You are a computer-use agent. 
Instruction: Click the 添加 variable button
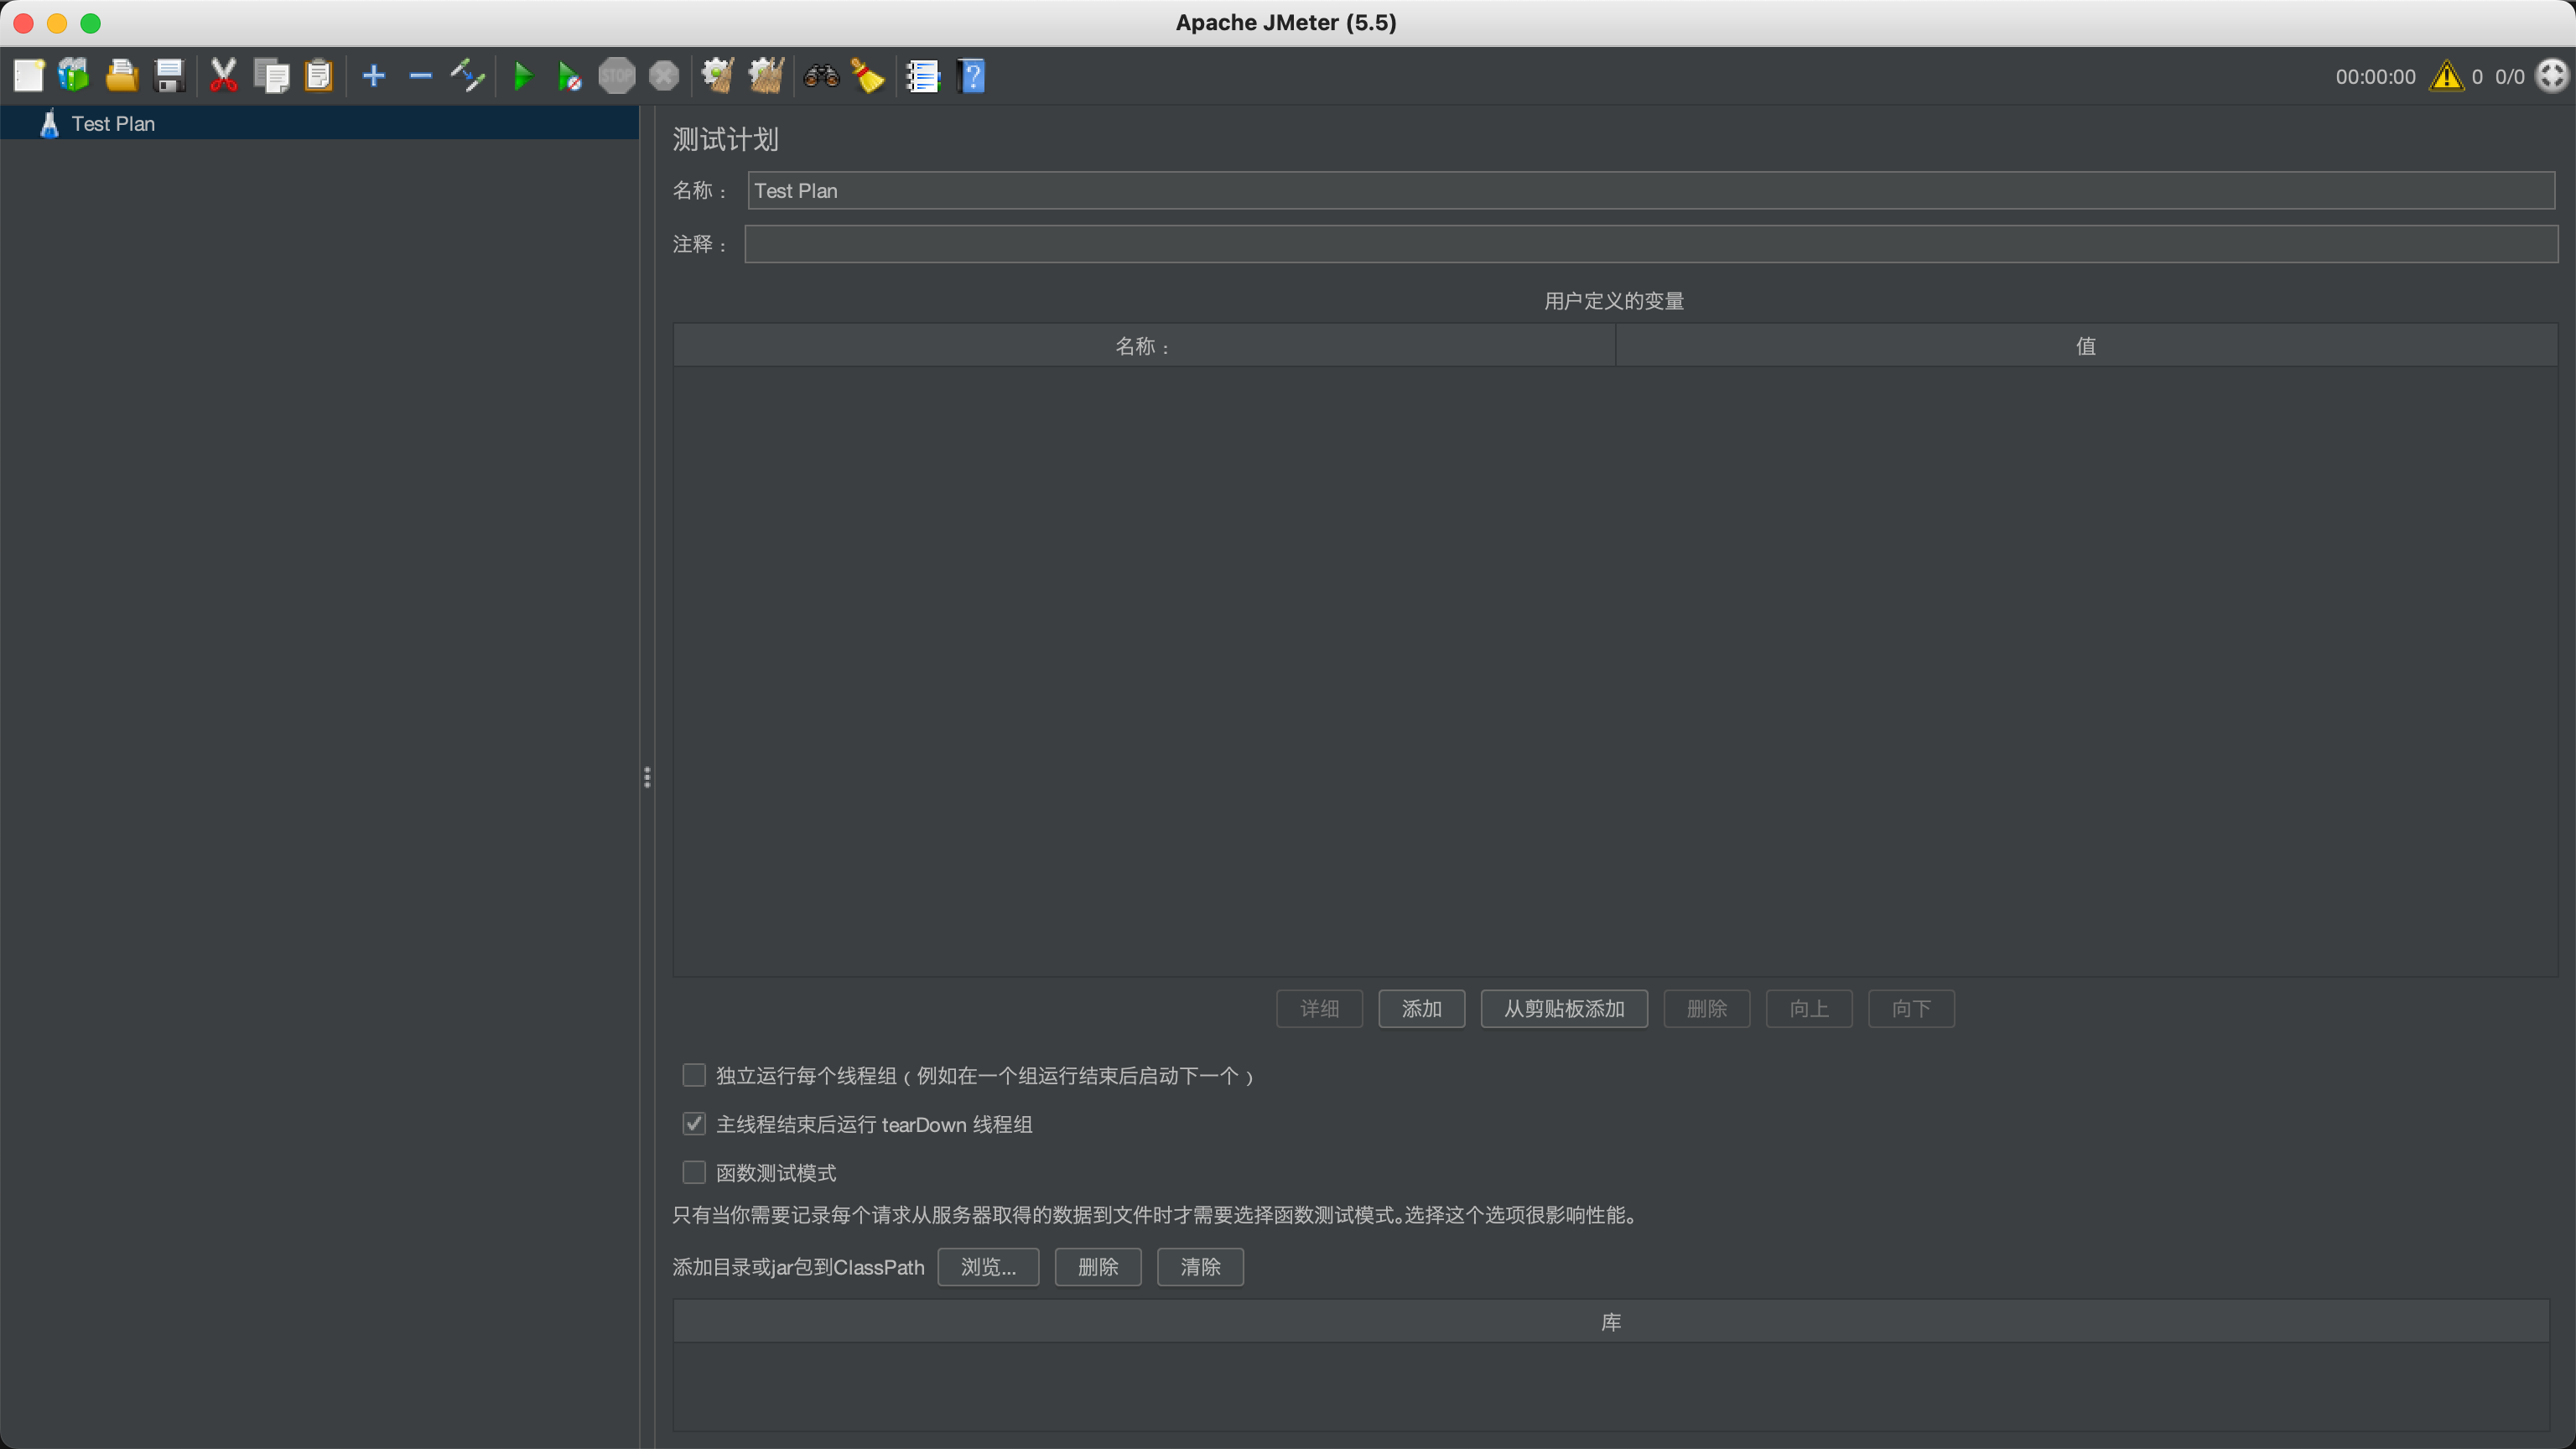[1421, 1008]
